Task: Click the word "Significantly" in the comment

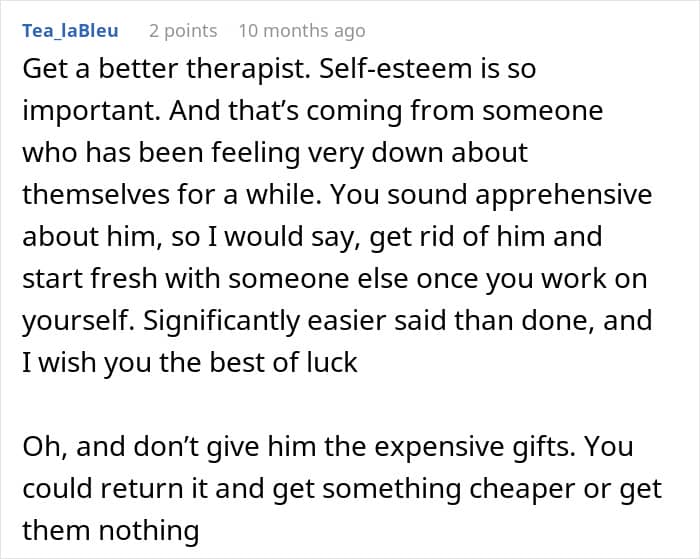Action: [x=251, y=320]
